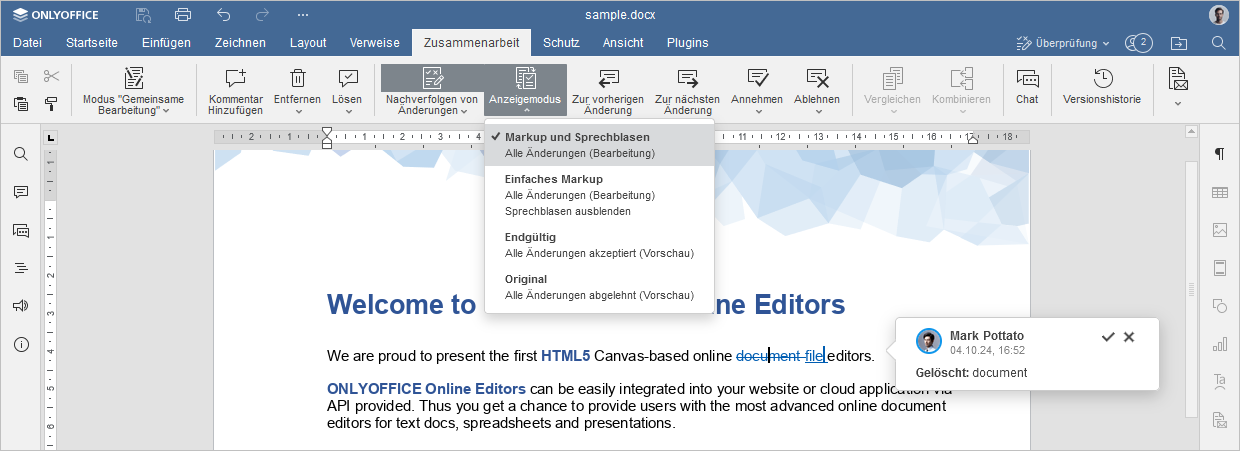Click the Copy icon in toolbar
This screenshot has width=1240, height=451.
pos(21,76)
